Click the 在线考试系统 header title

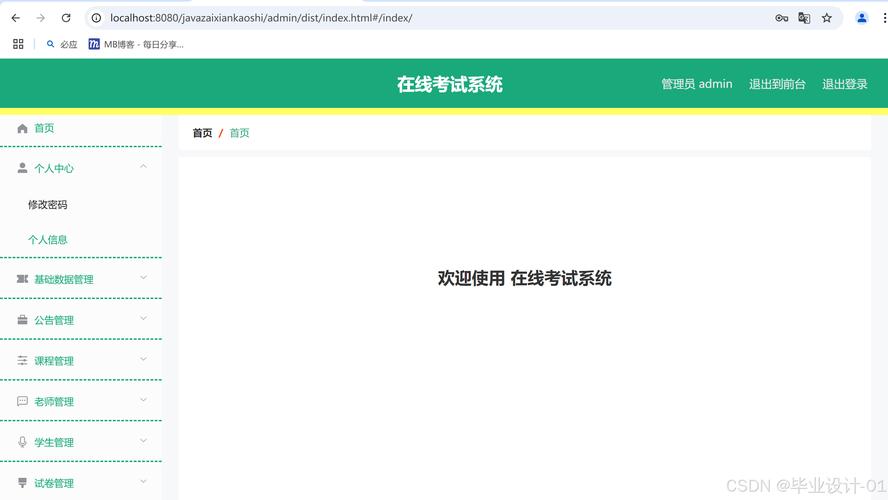tap(450, 84)
